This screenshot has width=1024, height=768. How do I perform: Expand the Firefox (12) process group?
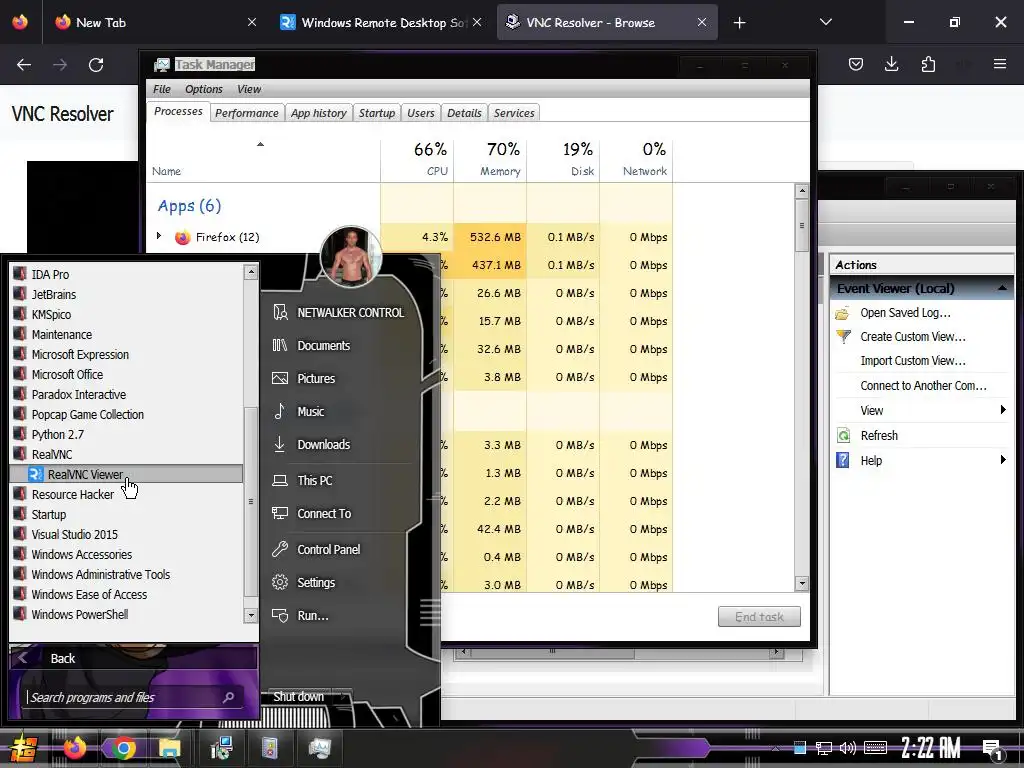159,236
